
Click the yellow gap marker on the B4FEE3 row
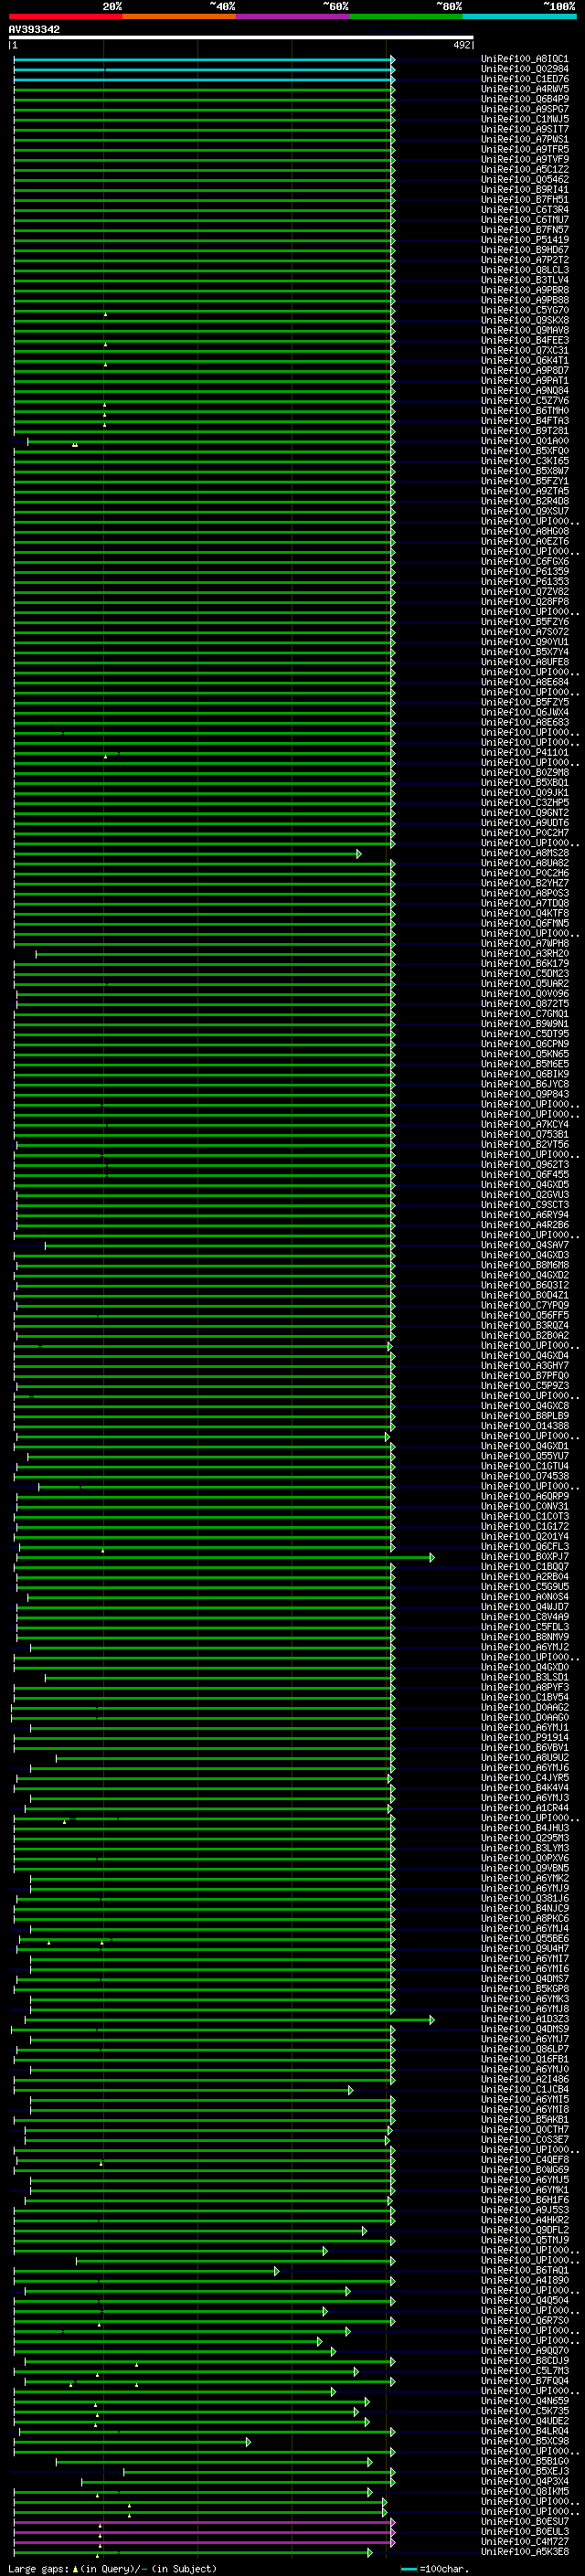(105, 344)
